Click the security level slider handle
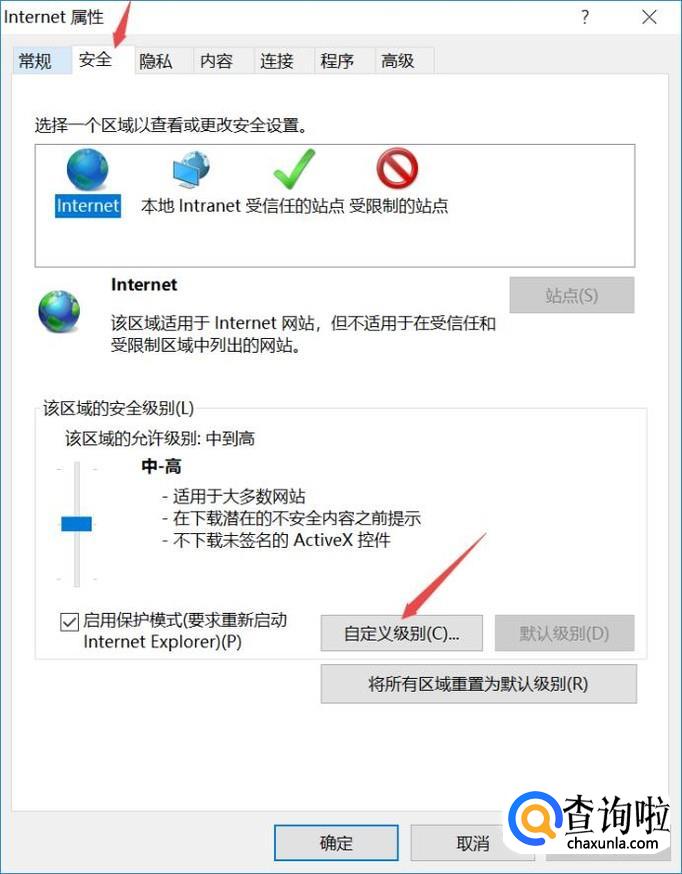This screenshot has width=682, height=874. [76, 524]
